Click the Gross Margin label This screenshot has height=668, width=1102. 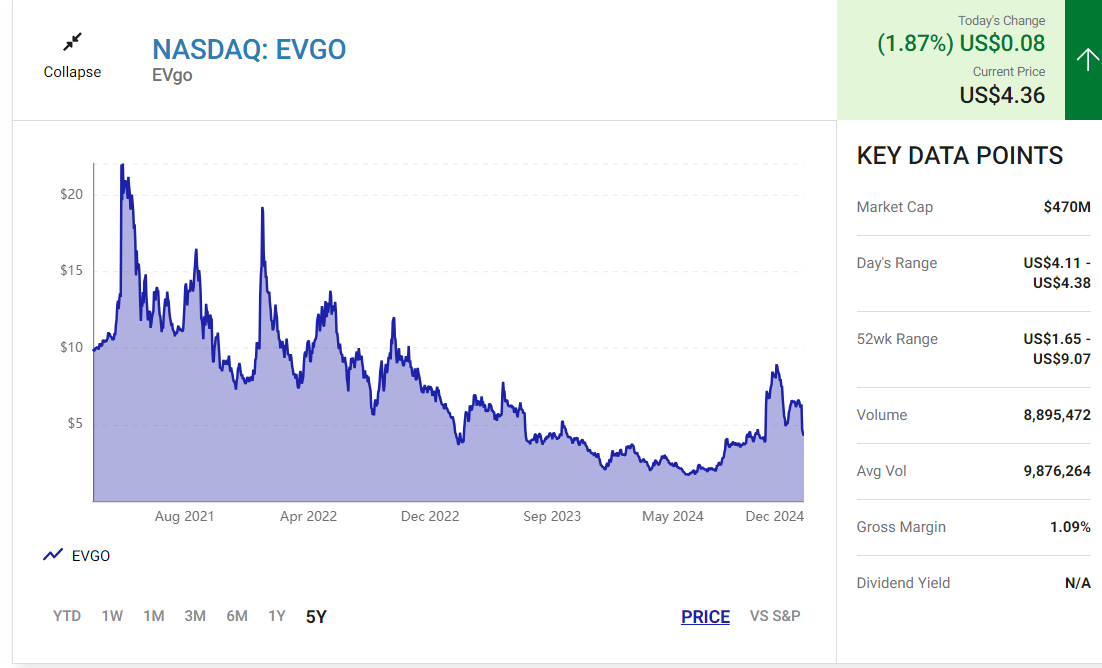(x=901, y=527)
